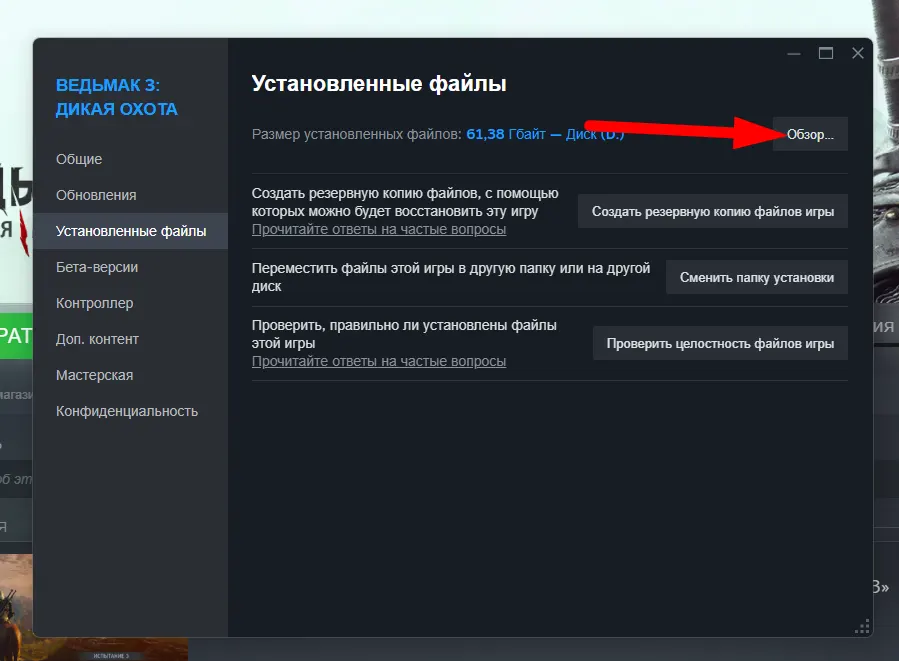Click the Переместить файлы этой игры description
Screen dimensions: 899x661
click(x=451, y=277)
